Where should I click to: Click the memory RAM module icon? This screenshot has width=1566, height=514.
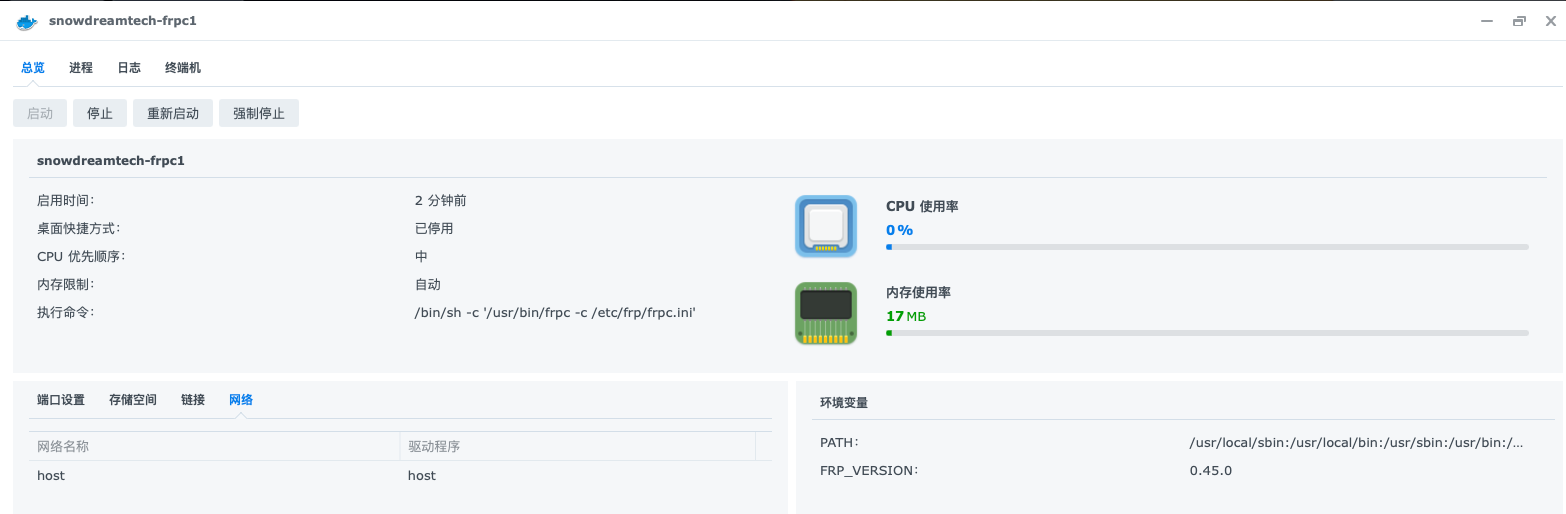point(825,313)
